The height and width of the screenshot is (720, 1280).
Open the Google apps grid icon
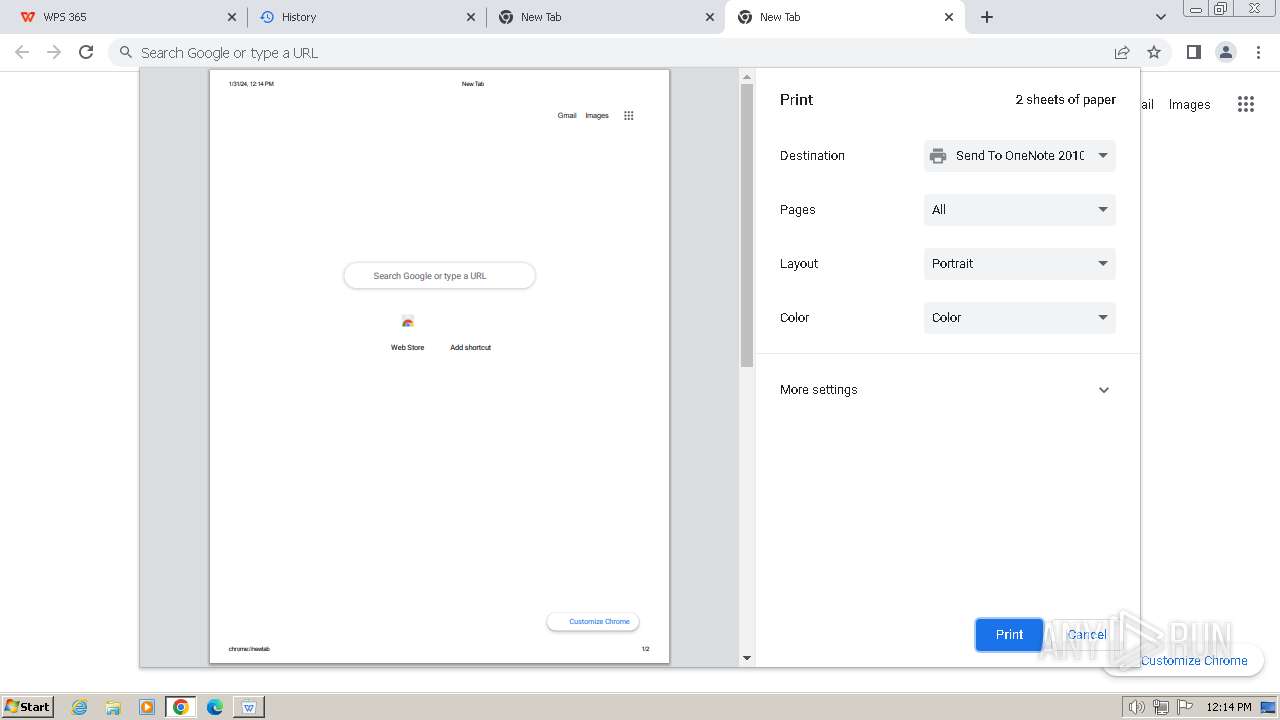(x=1245, y=104)
